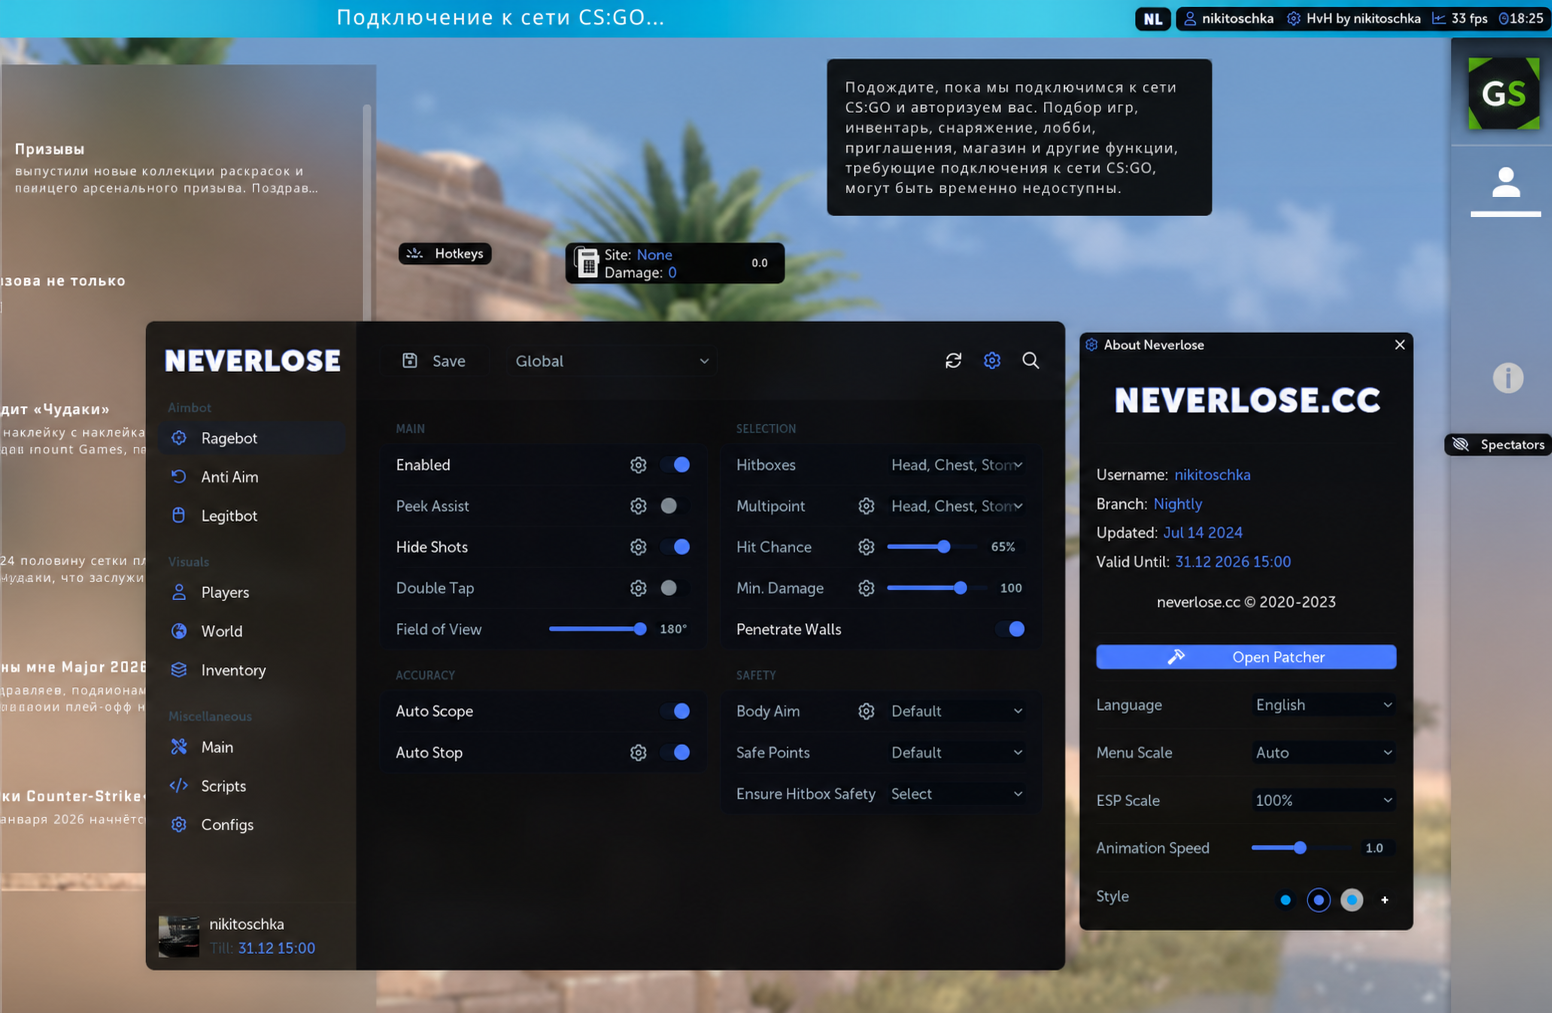This screenshot has width=1552, height=1013.
Task: Open gear settings for Double Tap
Action: click(x=638, y=588)
